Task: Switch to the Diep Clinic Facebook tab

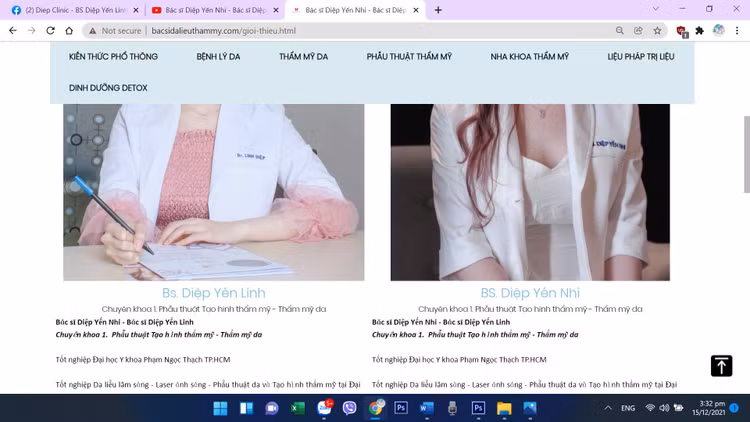Action: (68, 10)
